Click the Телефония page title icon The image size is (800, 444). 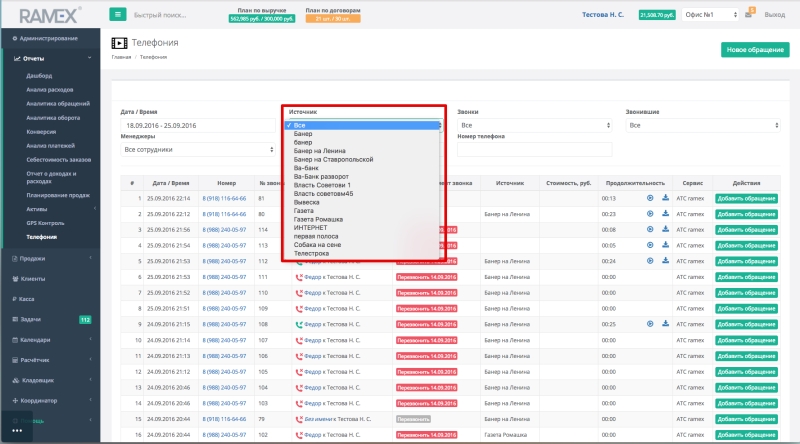click(119, 43)
